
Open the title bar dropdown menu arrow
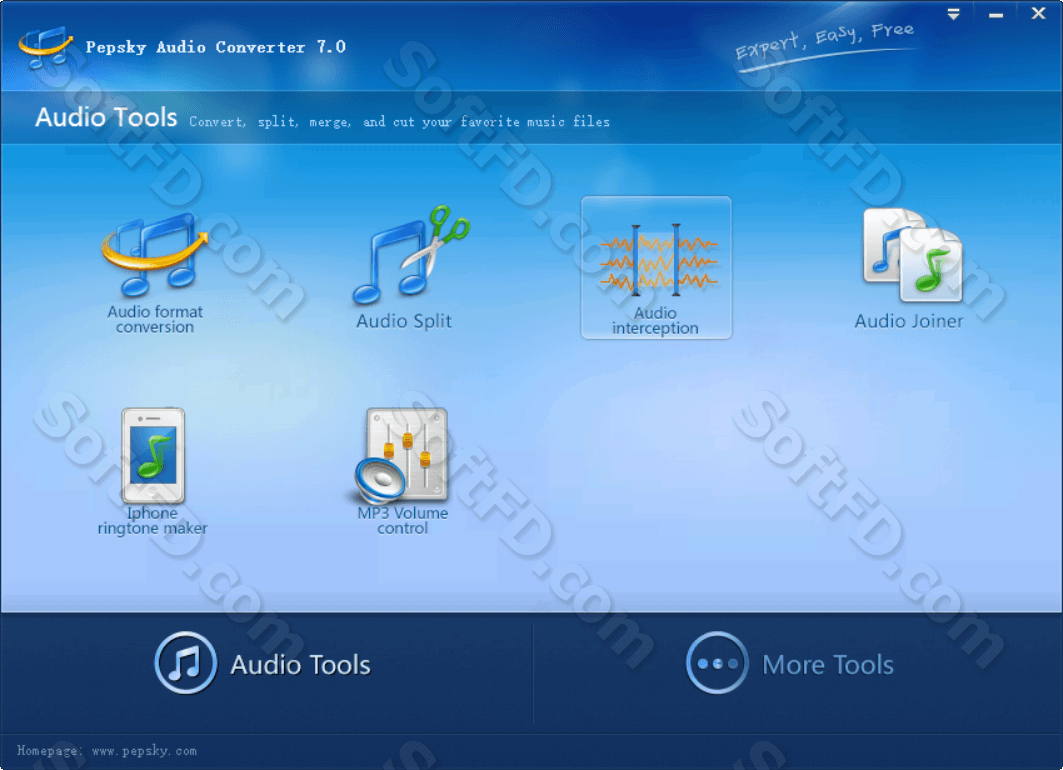(953, 14)
